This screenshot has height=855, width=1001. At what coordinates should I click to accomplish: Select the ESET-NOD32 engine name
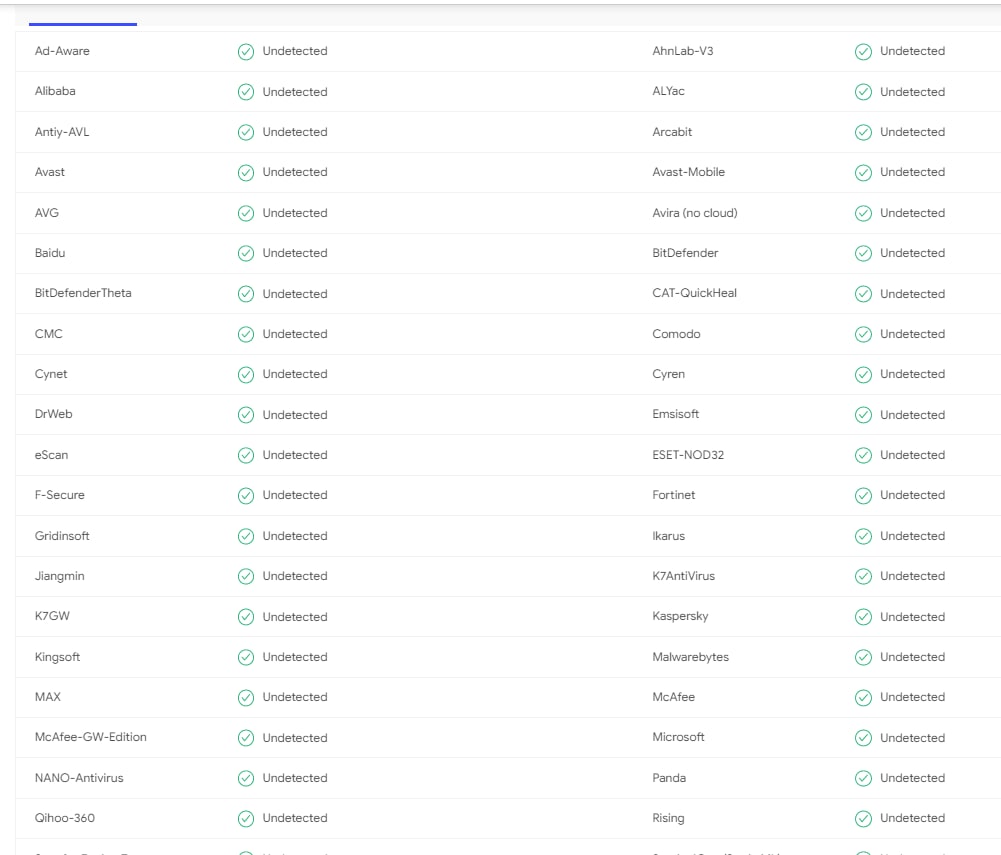688,455
